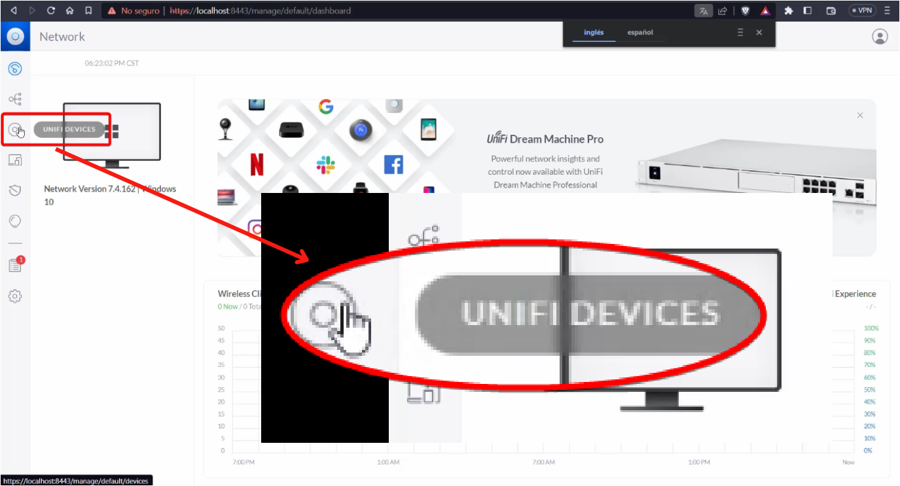Click the VPN button in toolbar
The image size is (900, 486).
(x=862, y=11)
